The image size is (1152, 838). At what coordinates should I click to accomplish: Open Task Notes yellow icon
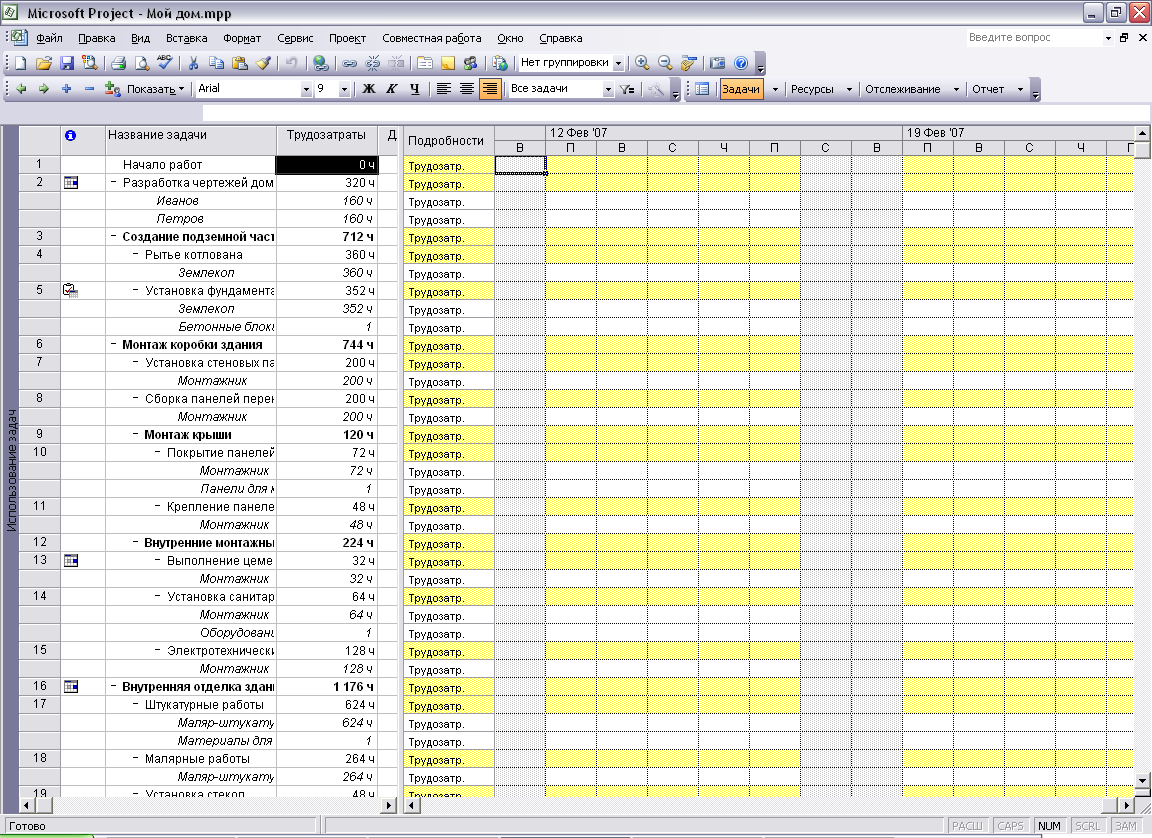tap(447, 63)
